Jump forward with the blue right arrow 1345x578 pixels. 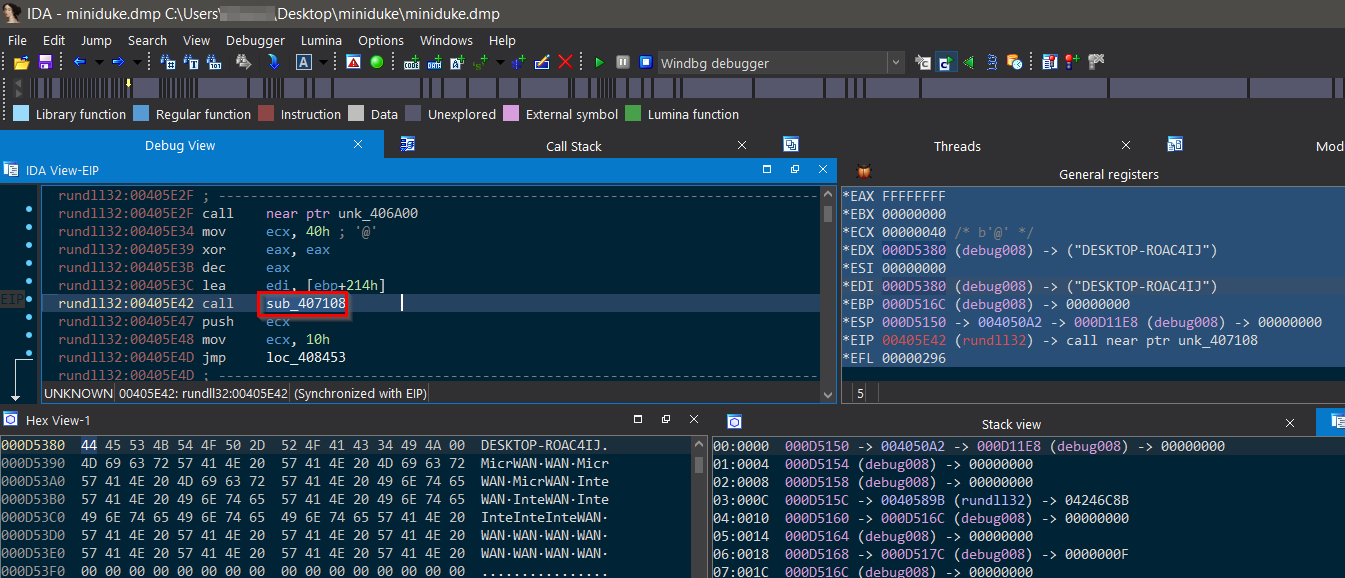coord(118,62)
